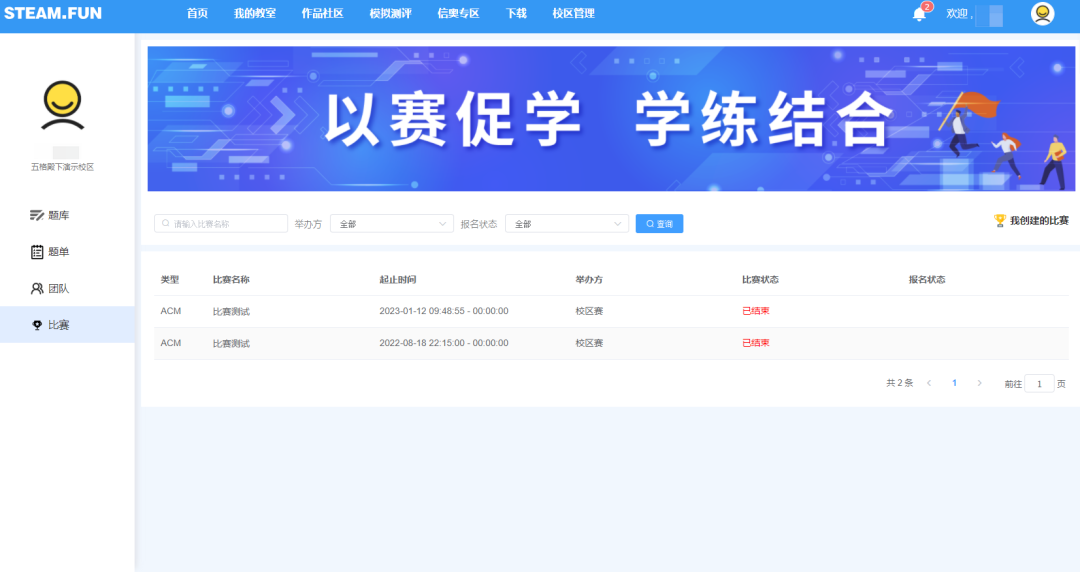The height and width of the screenshot is (572, 1080).
Task: Click the page jump number input box
Action: tap(1039, 384)
